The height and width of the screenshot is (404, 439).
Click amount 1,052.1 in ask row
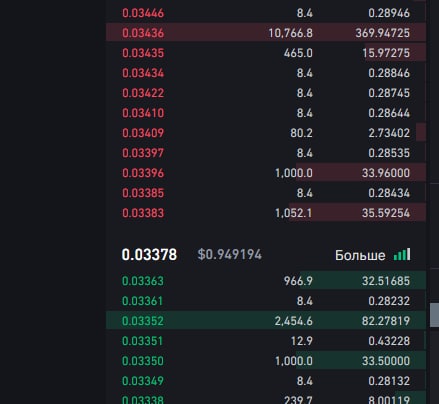click(x=294, y=213)
